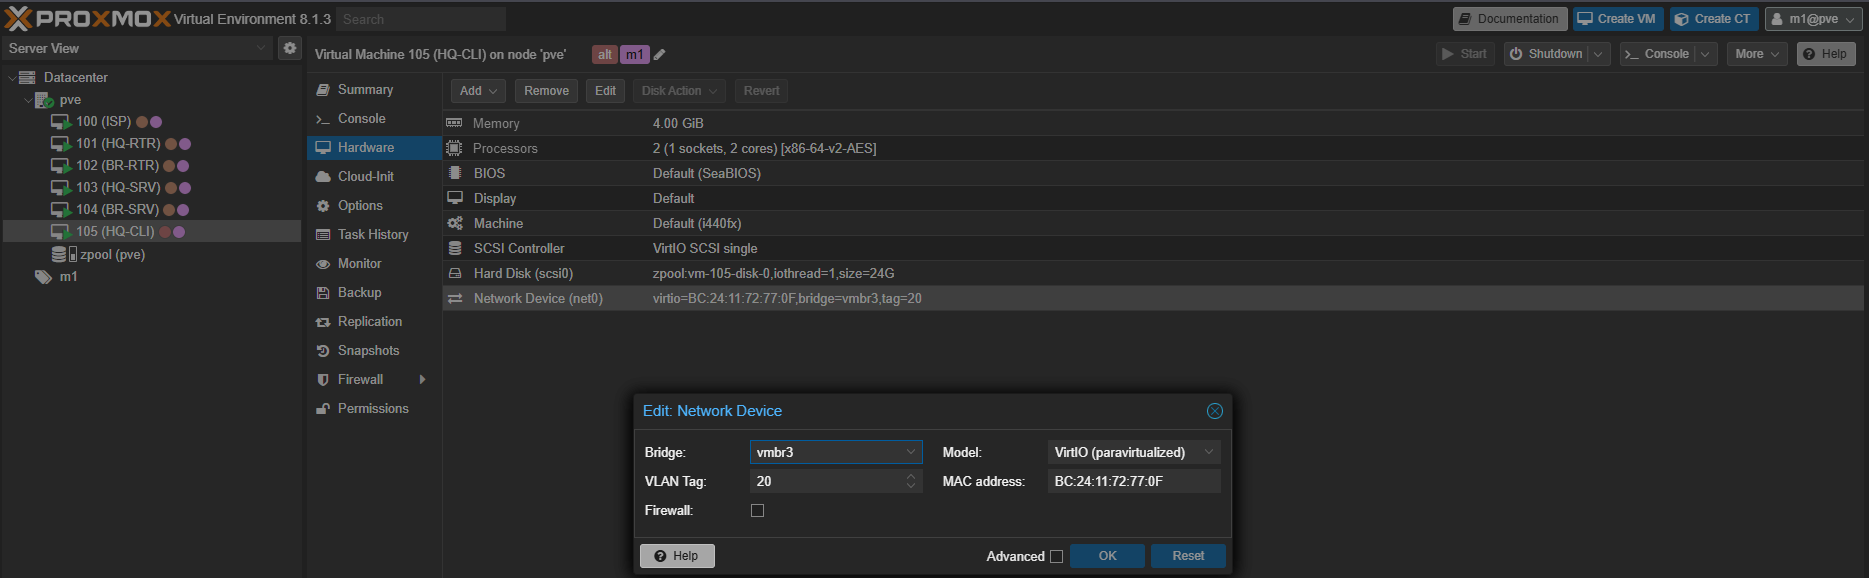Toggle the Advanced checkbox
Screen dimensions: 1869x578
[1056, 557]
